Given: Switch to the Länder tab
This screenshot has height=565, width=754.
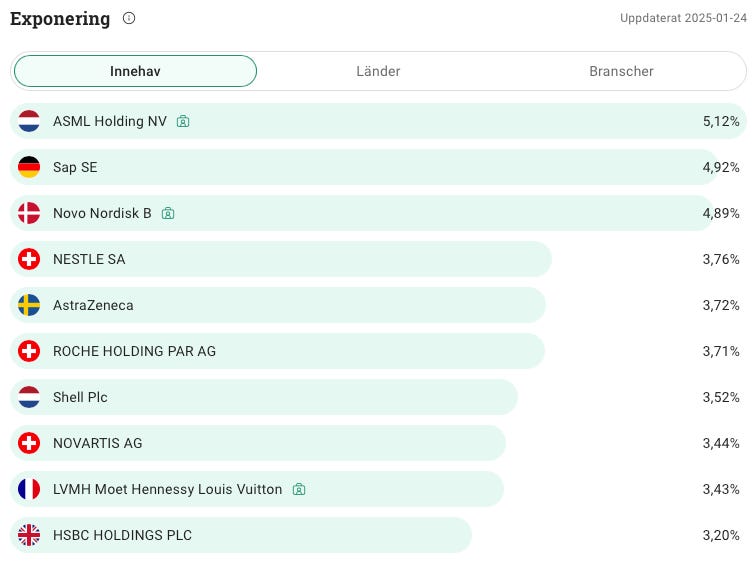Looking at the screenshot, I should tap(378, 71).
